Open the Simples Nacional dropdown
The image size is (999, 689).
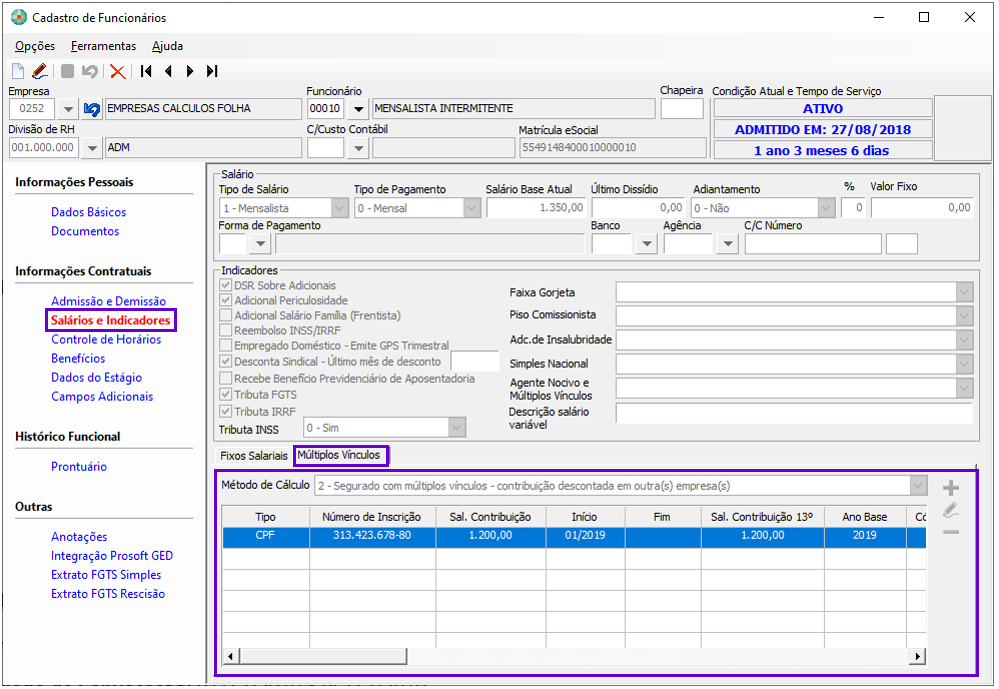click(965, 364)
